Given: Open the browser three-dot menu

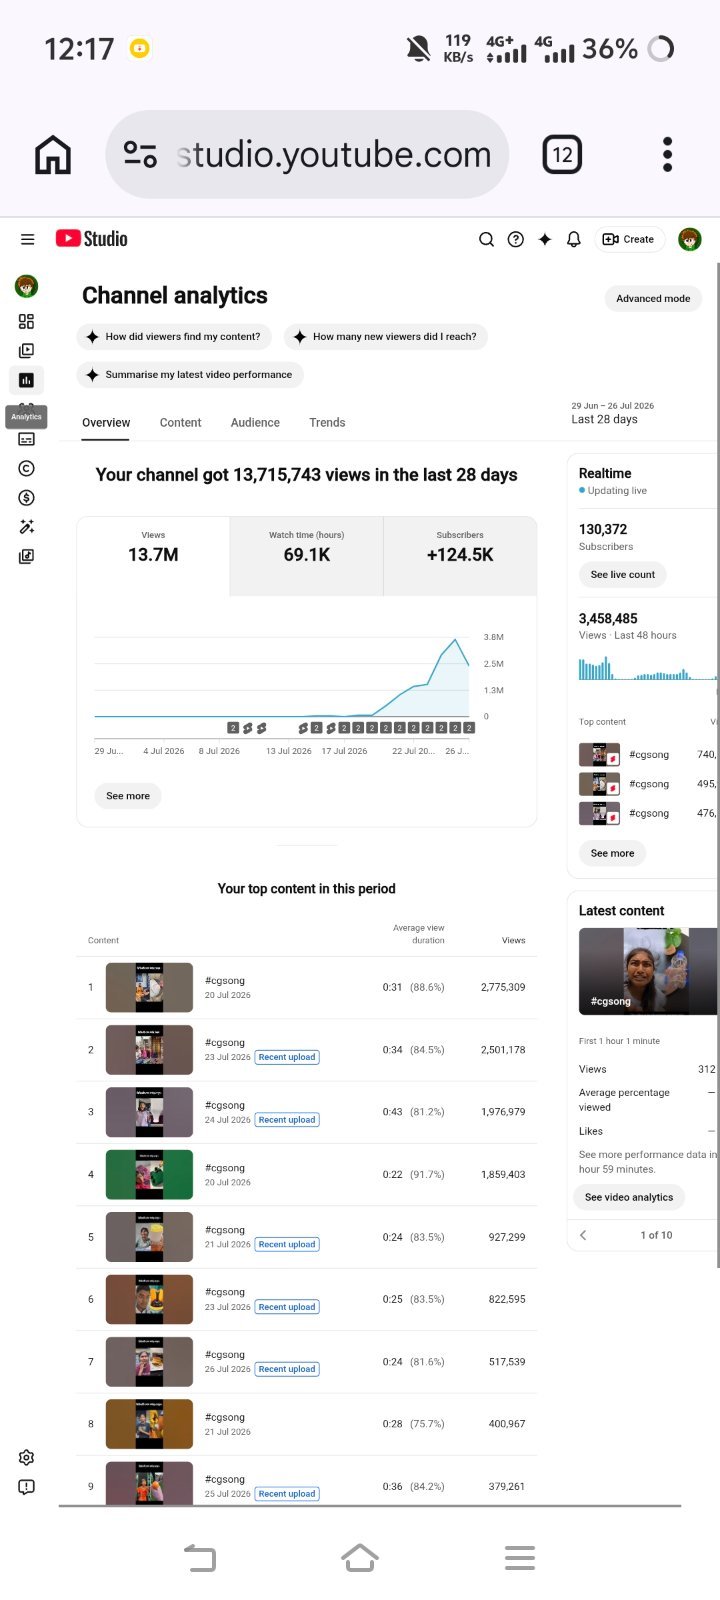Looking at the screenshot, I should (668, 155).
